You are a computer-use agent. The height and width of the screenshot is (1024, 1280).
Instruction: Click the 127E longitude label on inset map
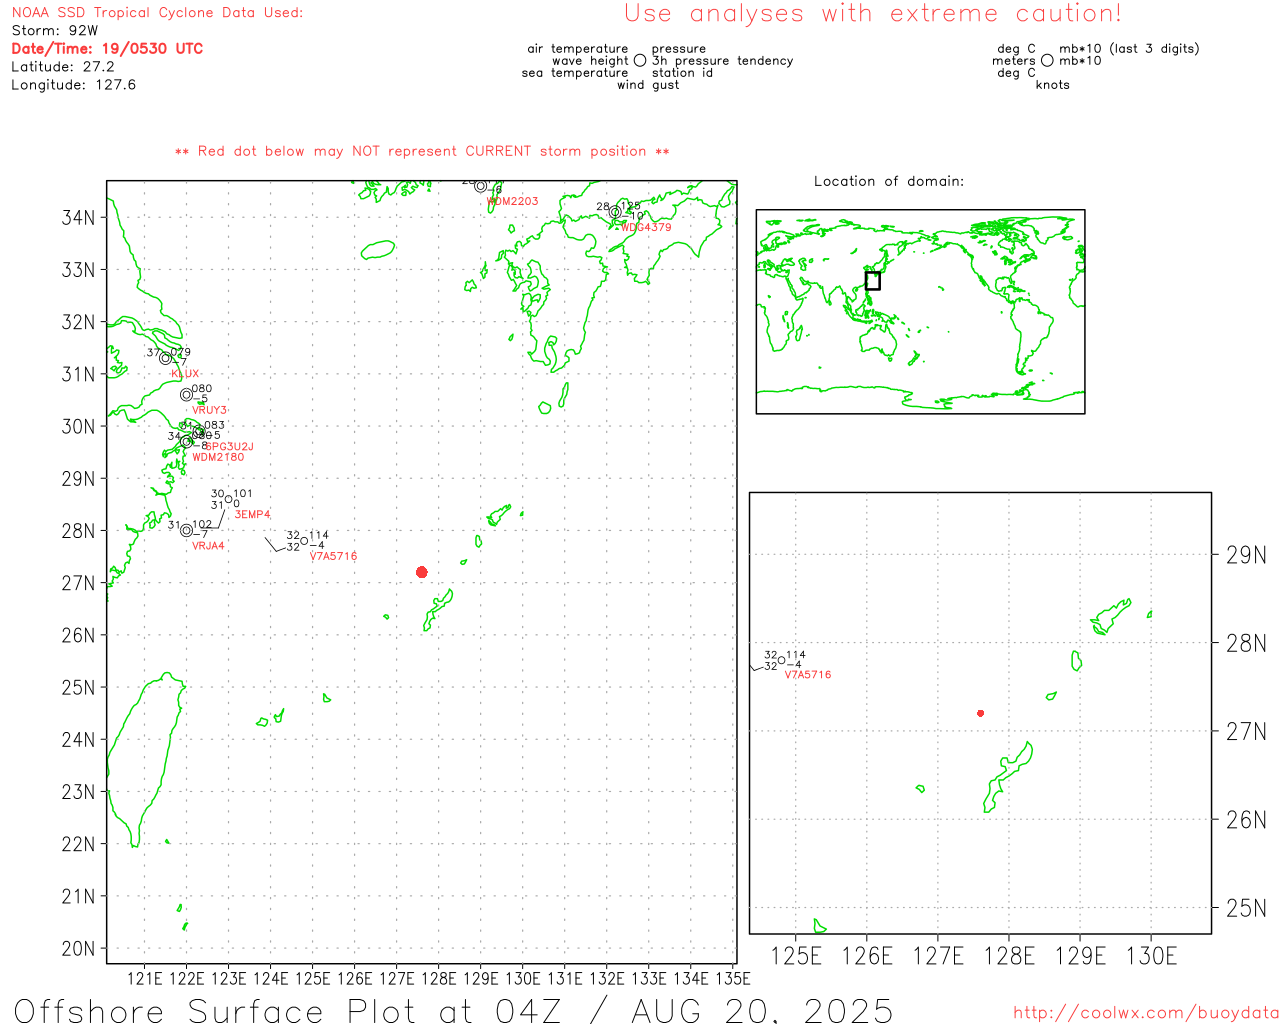(938, 956)
